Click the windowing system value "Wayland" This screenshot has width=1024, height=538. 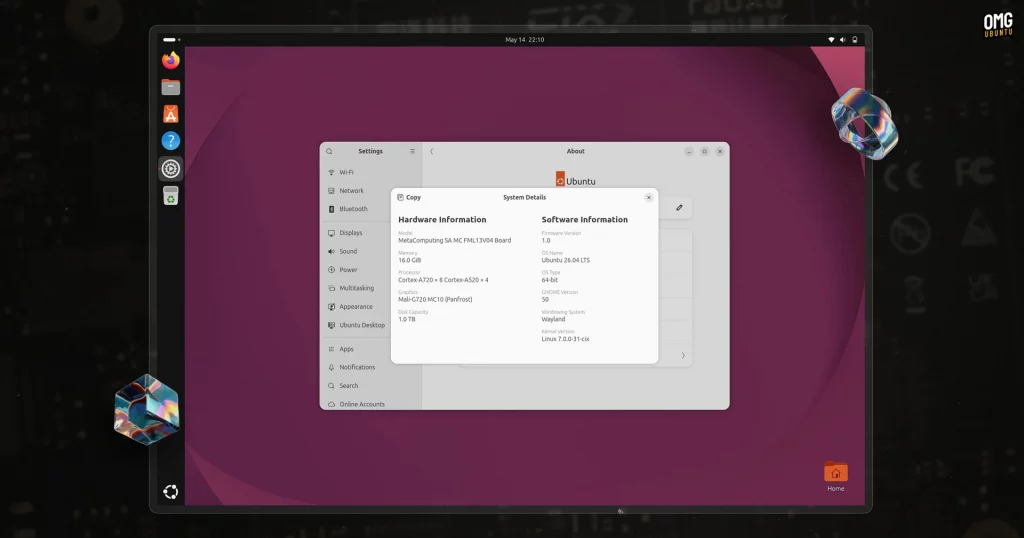553,319
